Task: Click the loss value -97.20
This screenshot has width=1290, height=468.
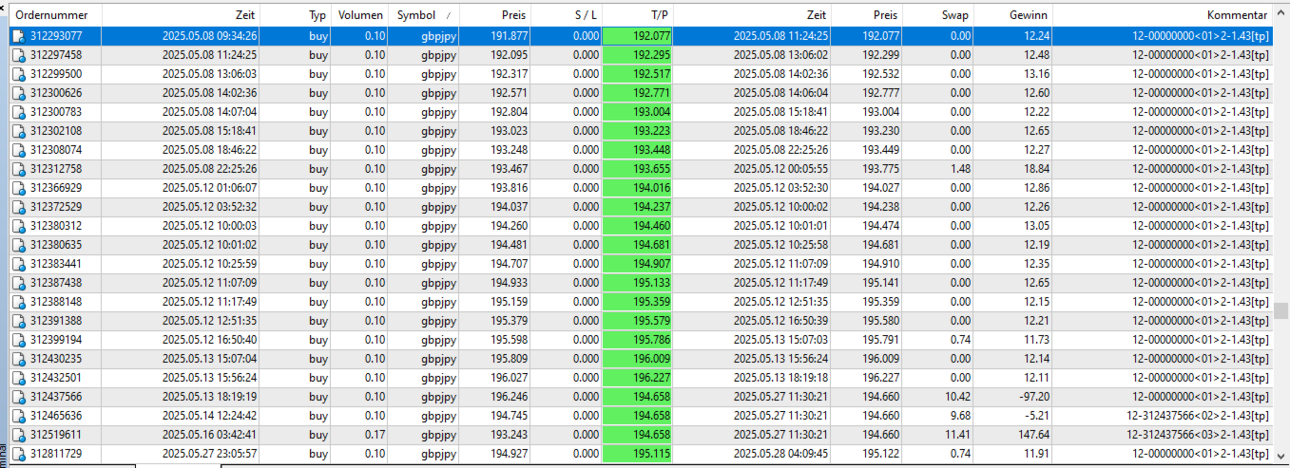Action: click(x=1031, y=396)
